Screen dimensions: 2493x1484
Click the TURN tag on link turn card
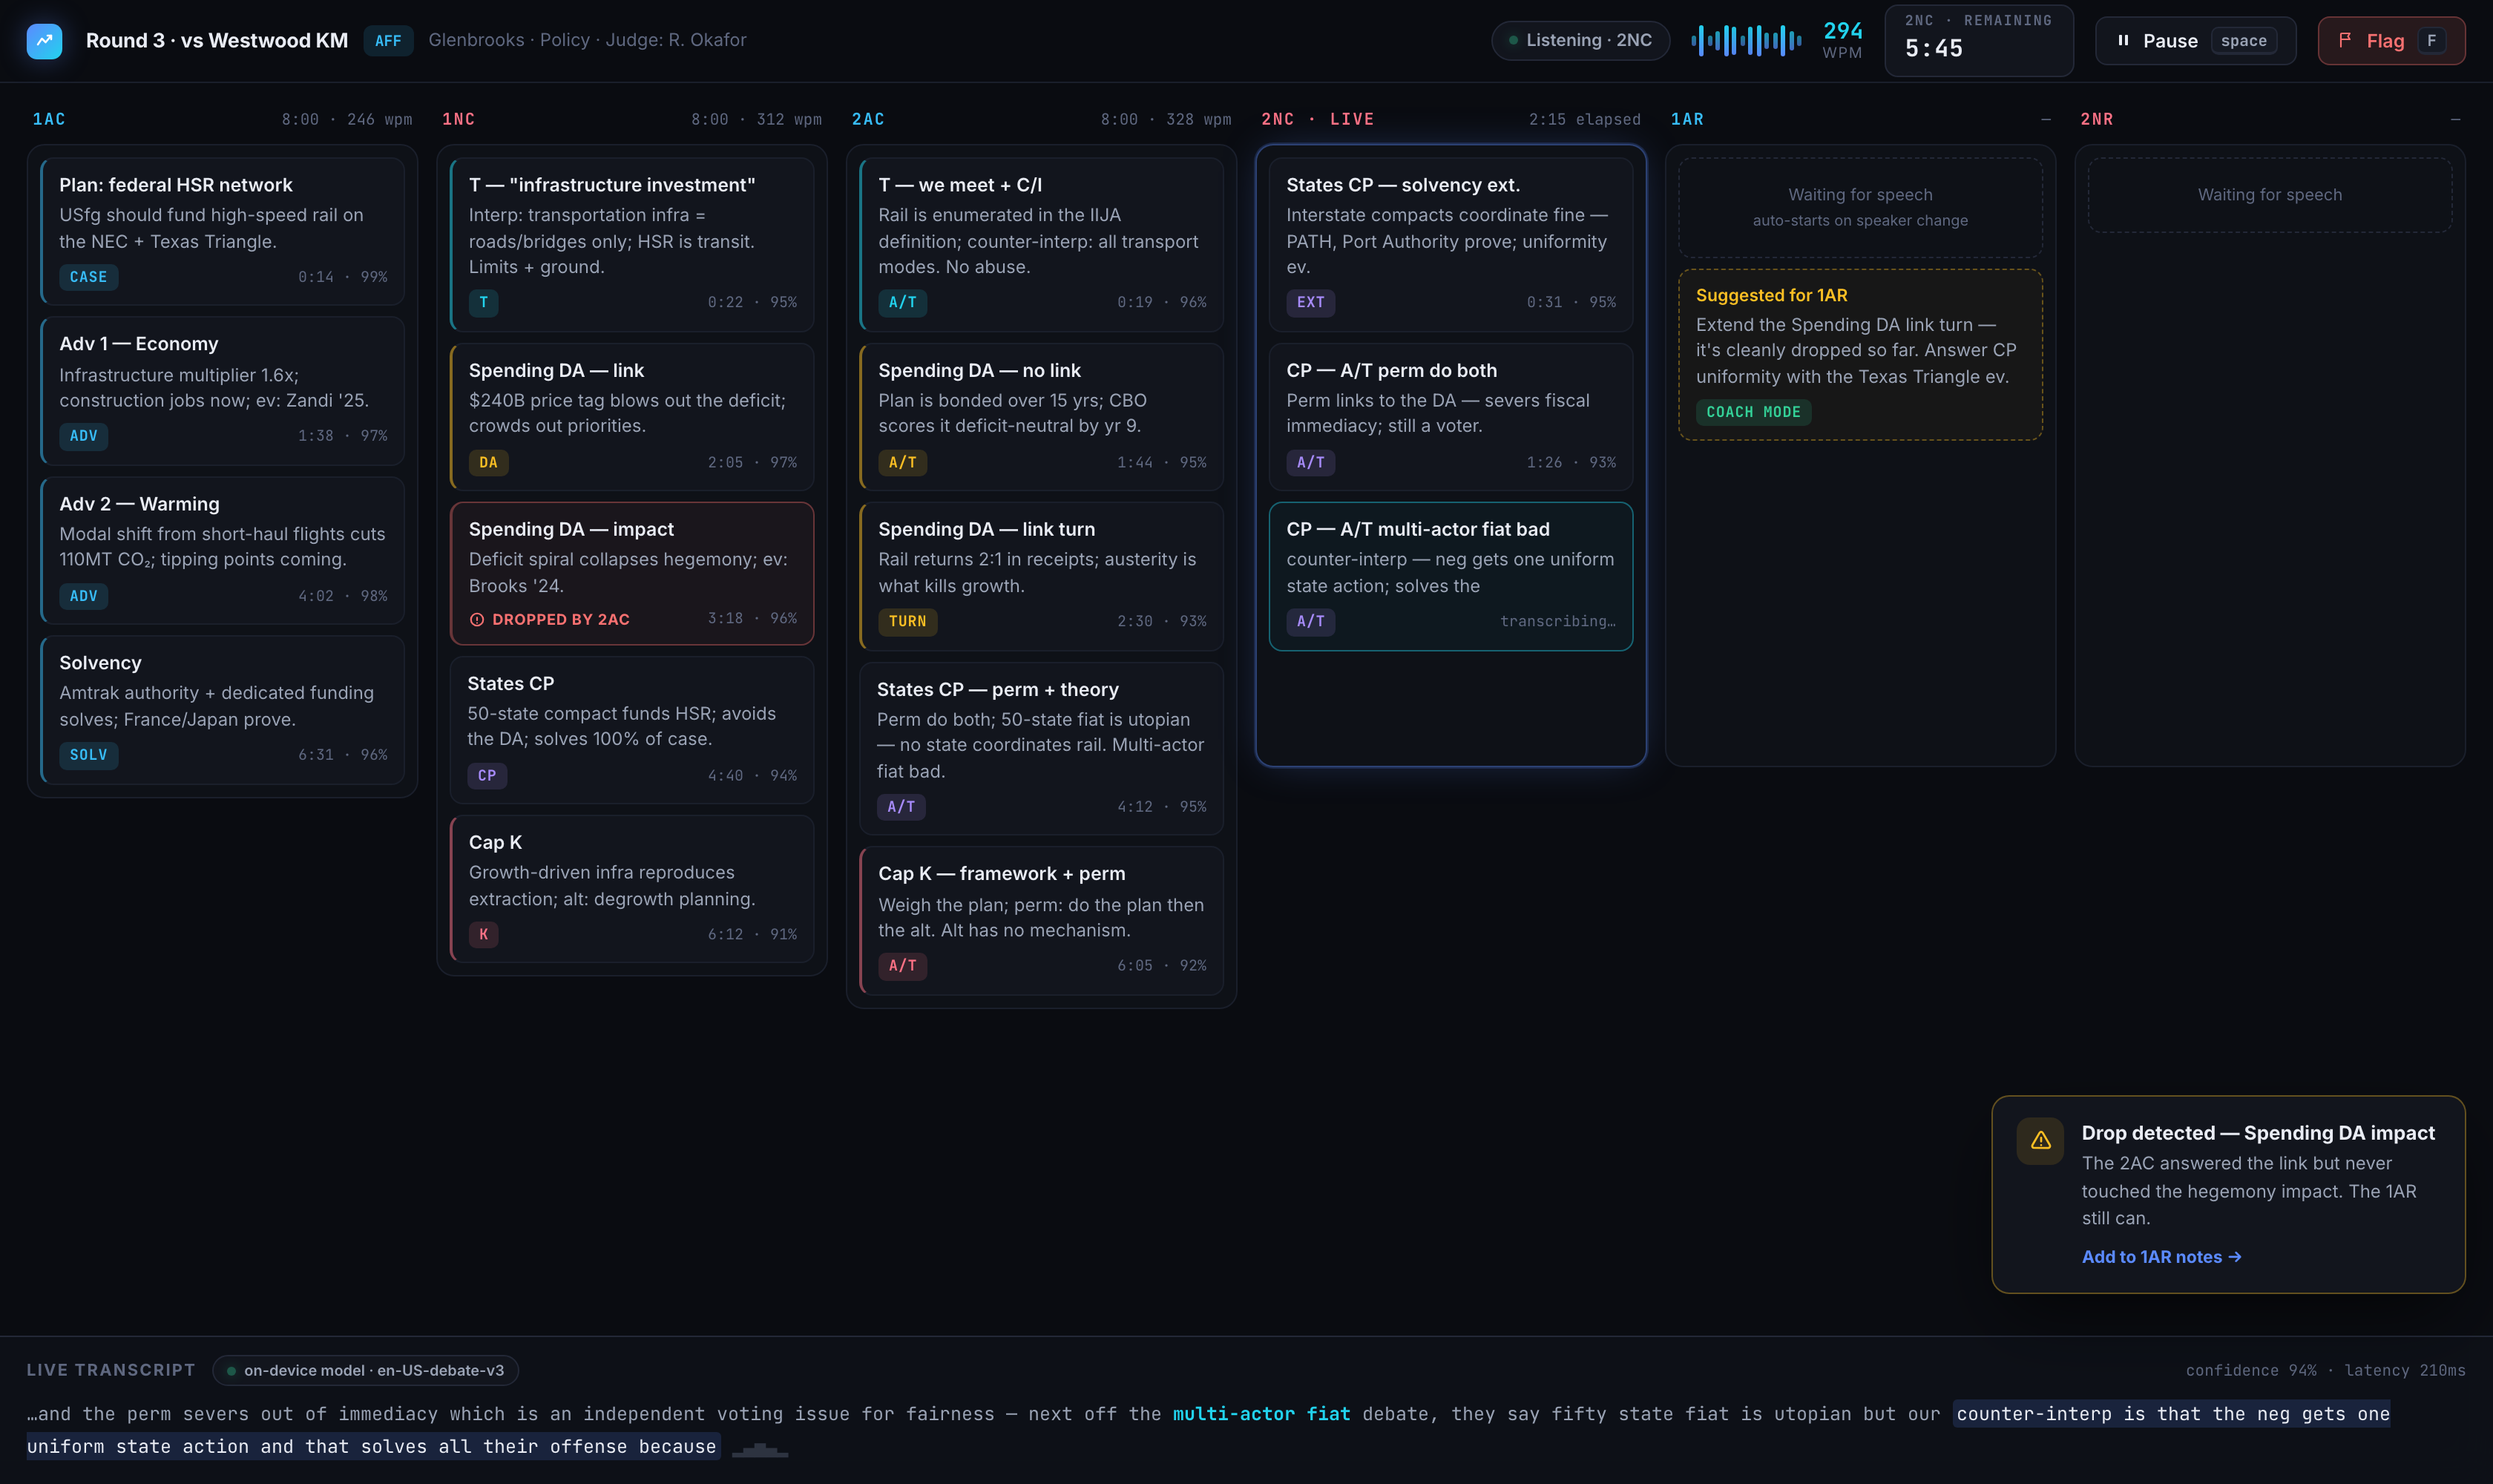pos(907,621)
